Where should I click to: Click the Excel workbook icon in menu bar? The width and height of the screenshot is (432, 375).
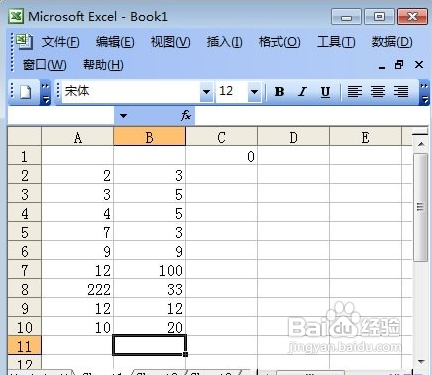pyautogui.click(x=24, y=42)
